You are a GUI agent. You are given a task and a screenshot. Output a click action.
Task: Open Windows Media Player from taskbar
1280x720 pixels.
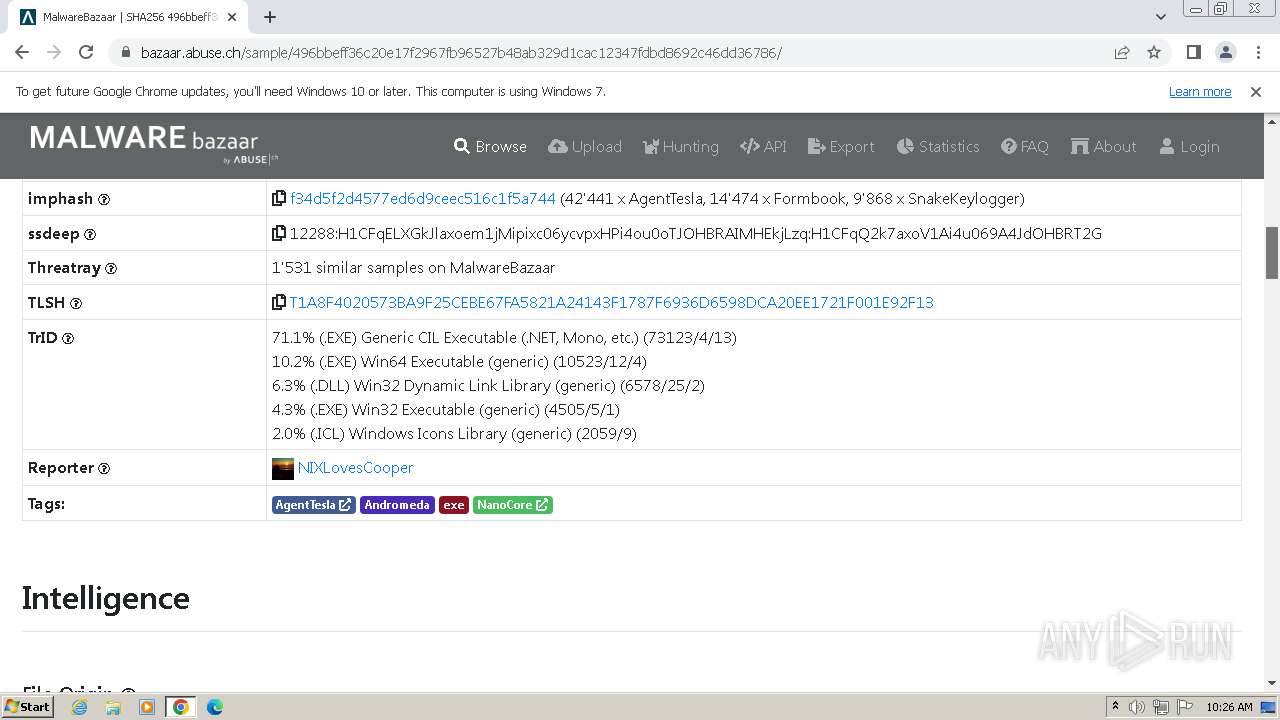click(x=147, y=707)
